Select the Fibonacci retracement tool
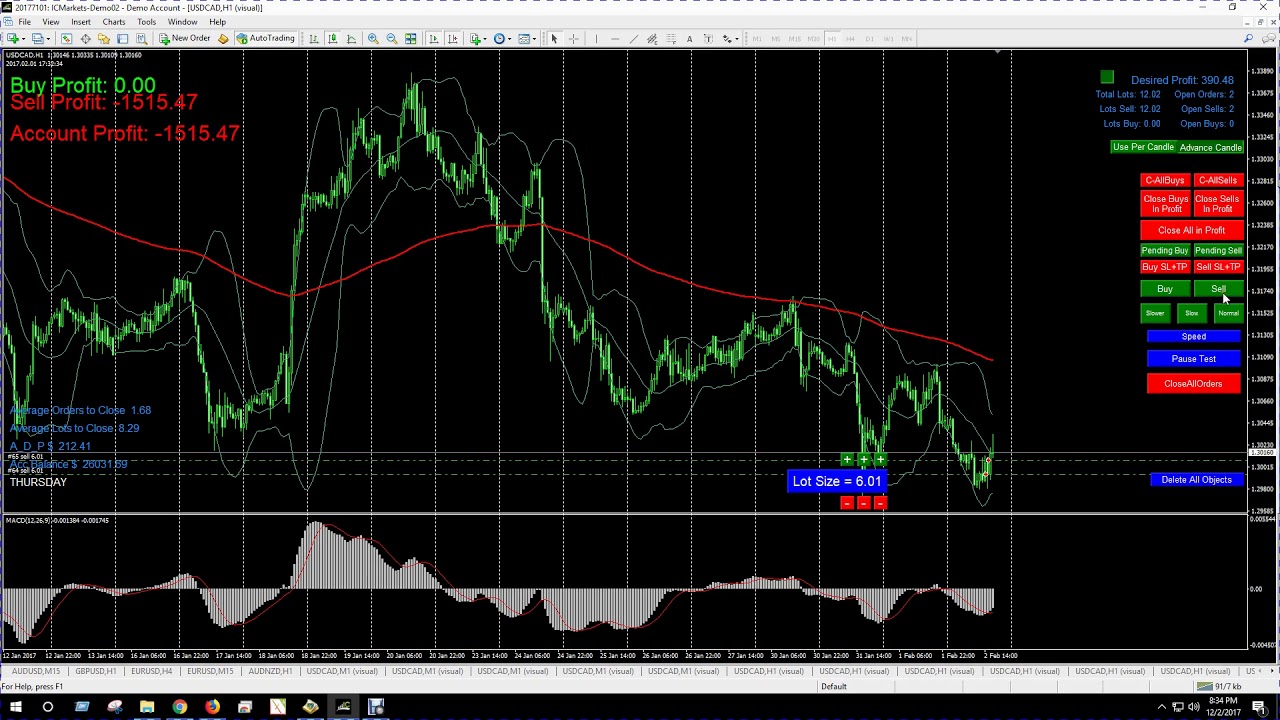 click(x=671, y=38)
